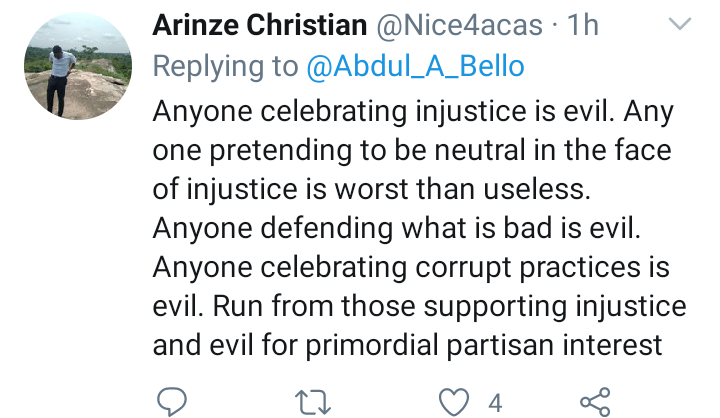Click the 'Run from those supporting injustice' text

click(x=450, y=306)
